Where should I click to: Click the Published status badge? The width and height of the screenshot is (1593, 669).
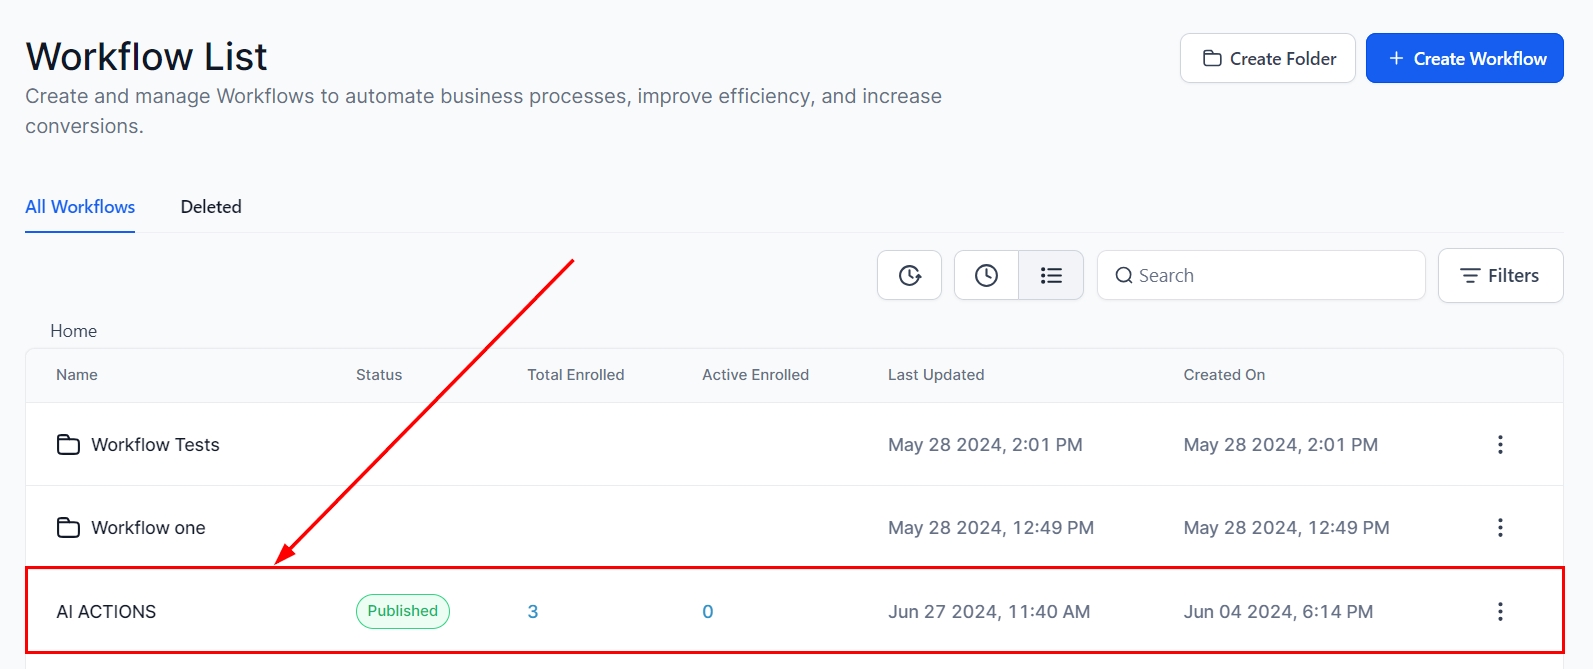402,611
